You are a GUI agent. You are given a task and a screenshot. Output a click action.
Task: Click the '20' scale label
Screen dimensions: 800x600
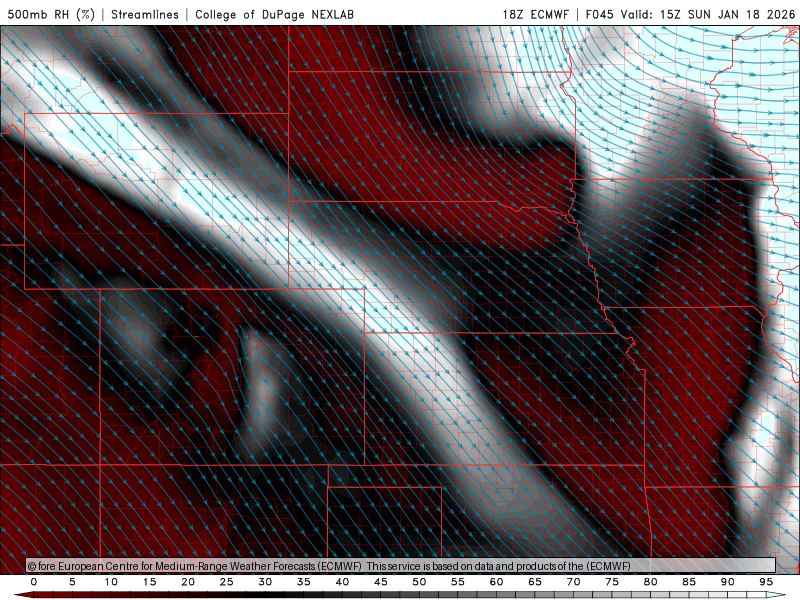pos(188,582)
